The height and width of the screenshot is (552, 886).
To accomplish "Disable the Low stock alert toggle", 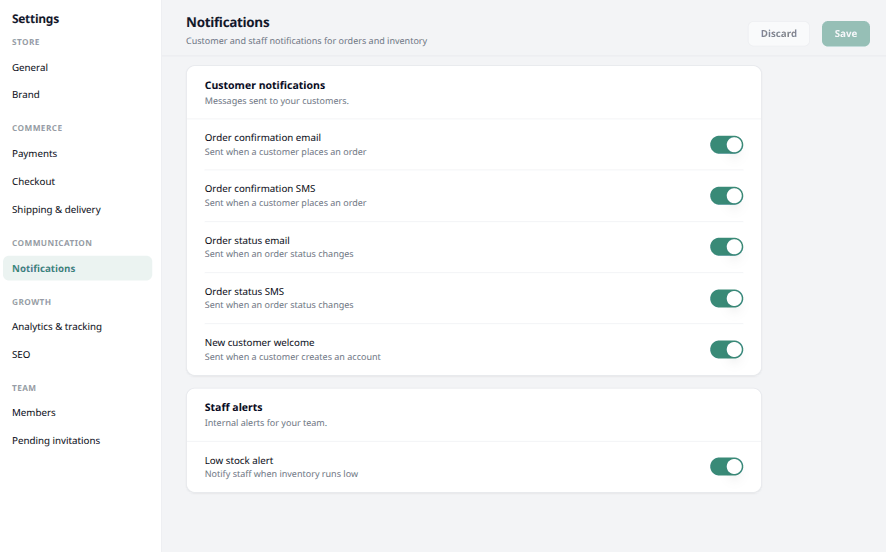I will pos(726,467).
